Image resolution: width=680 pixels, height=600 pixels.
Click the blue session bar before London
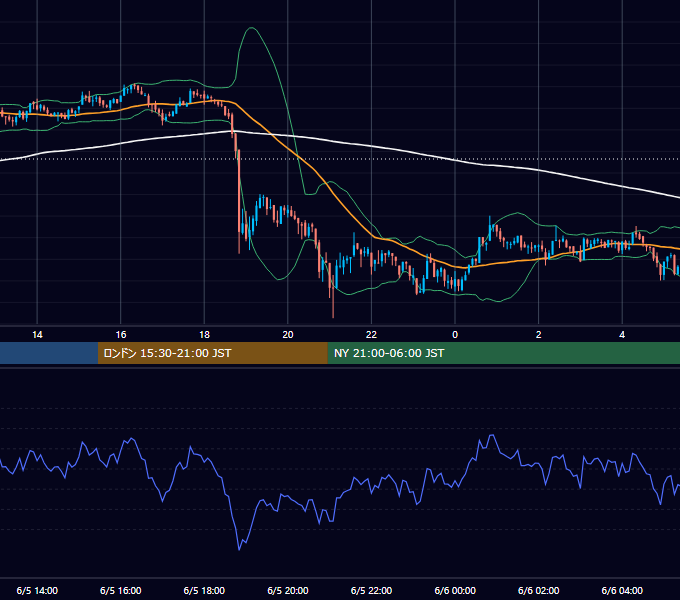[49, 353]
